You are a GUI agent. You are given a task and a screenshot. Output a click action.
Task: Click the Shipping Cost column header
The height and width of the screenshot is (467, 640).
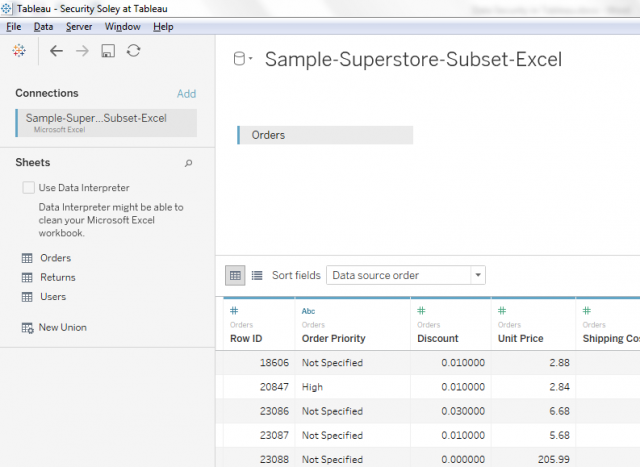611,338
